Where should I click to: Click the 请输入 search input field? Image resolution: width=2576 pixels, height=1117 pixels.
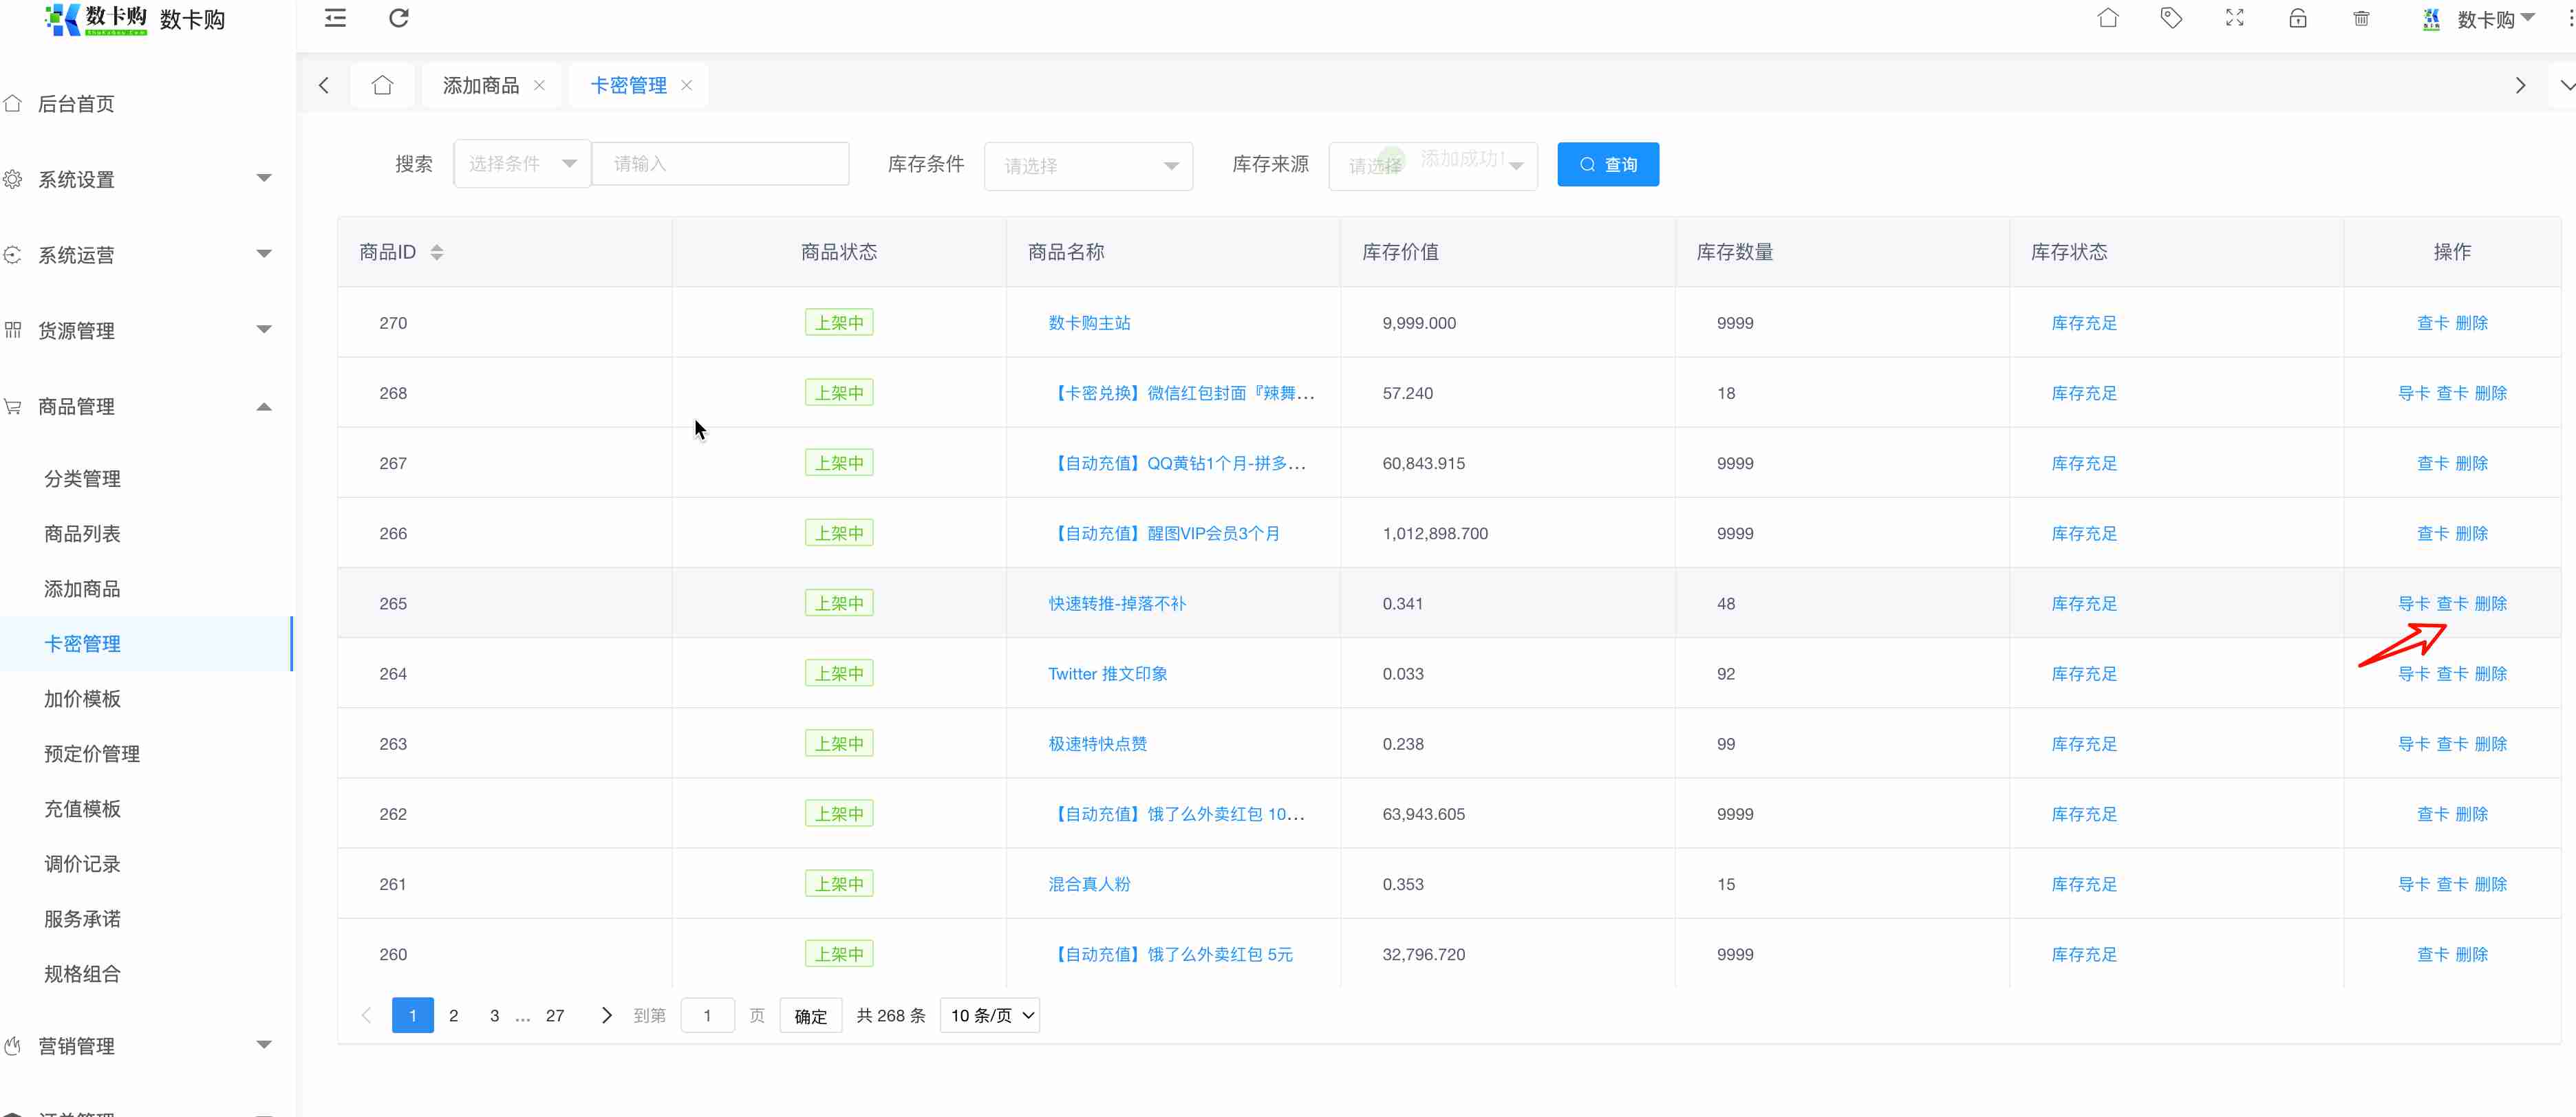(720, 164)
